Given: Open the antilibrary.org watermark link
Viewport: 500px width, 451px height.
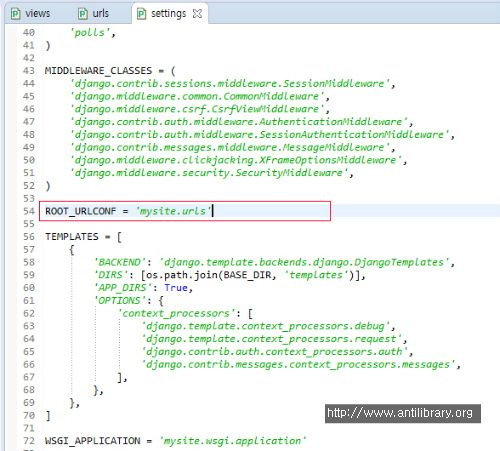Looking at the screenshot, I should tap(403, 413).
